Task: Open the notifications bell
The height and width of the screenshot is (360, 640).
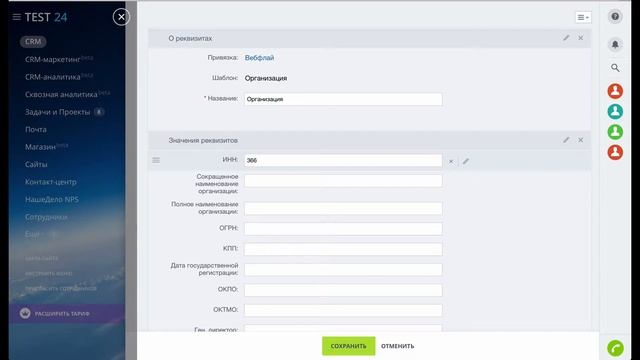Action: pyautogui.click(x=615, y=44)
